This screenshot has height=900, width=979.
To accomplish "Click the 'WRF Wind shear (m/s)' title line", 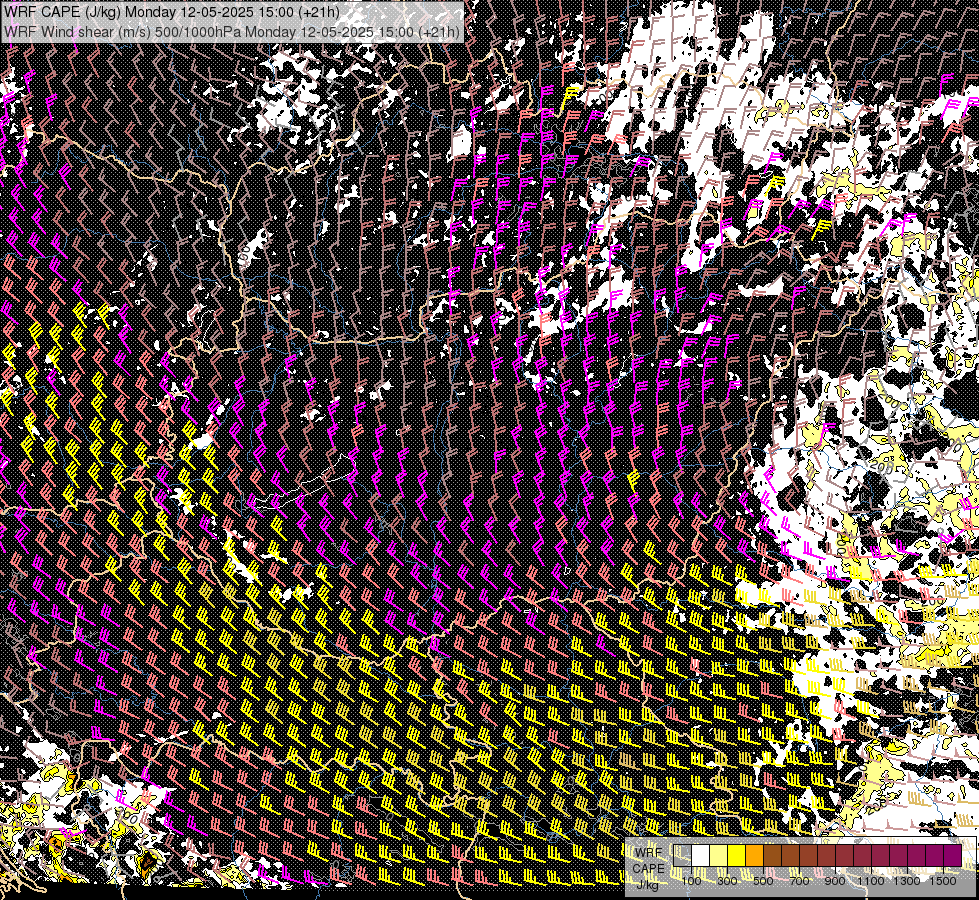I will [x=232, y=32].
